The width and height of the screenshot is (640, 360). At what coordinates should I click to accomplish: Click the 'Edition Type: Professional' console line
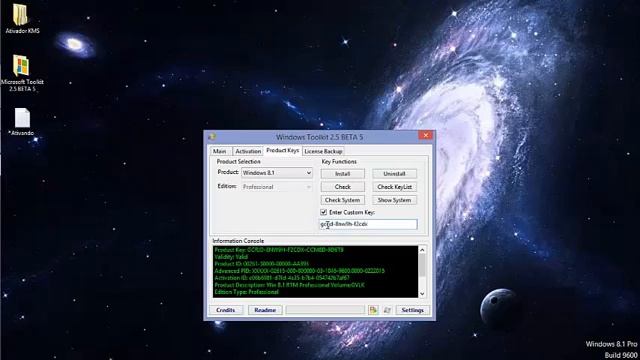pos(247,292)
